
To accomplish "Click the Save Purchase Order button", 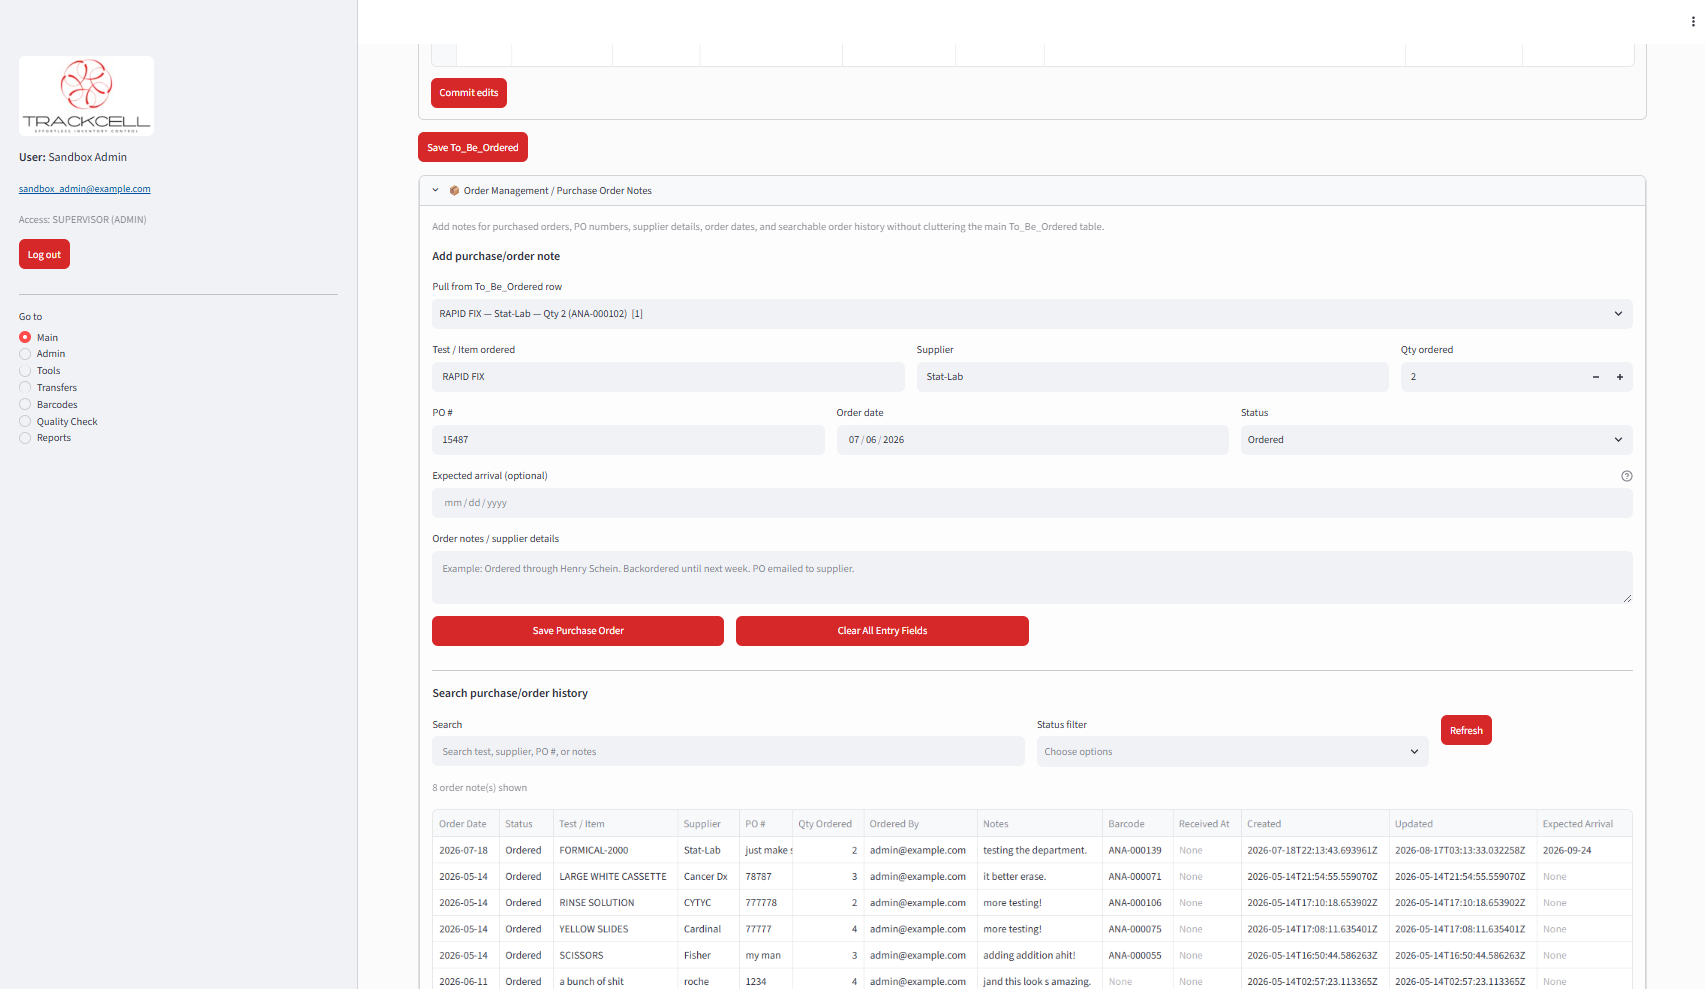I will [578, 631].
